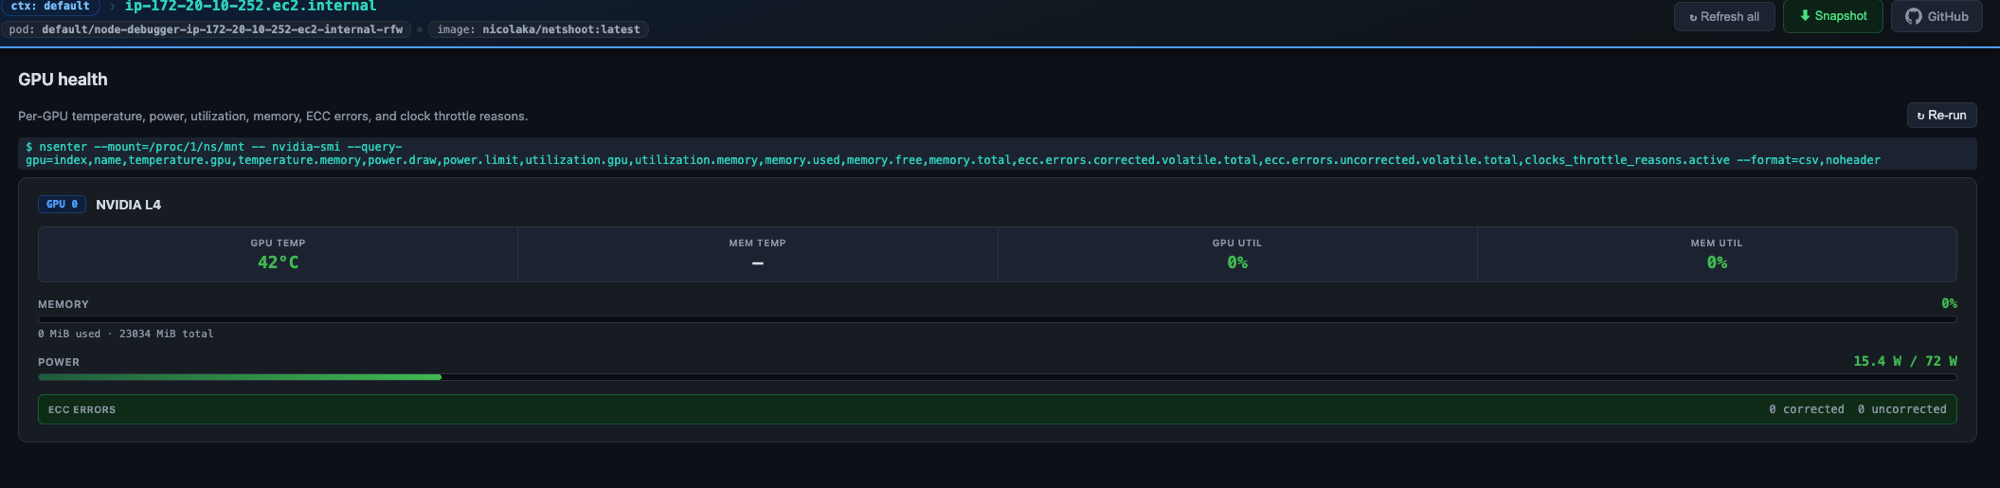
Task: Click the MEM TEMP dash value
Action: click(x=757, y=263)
